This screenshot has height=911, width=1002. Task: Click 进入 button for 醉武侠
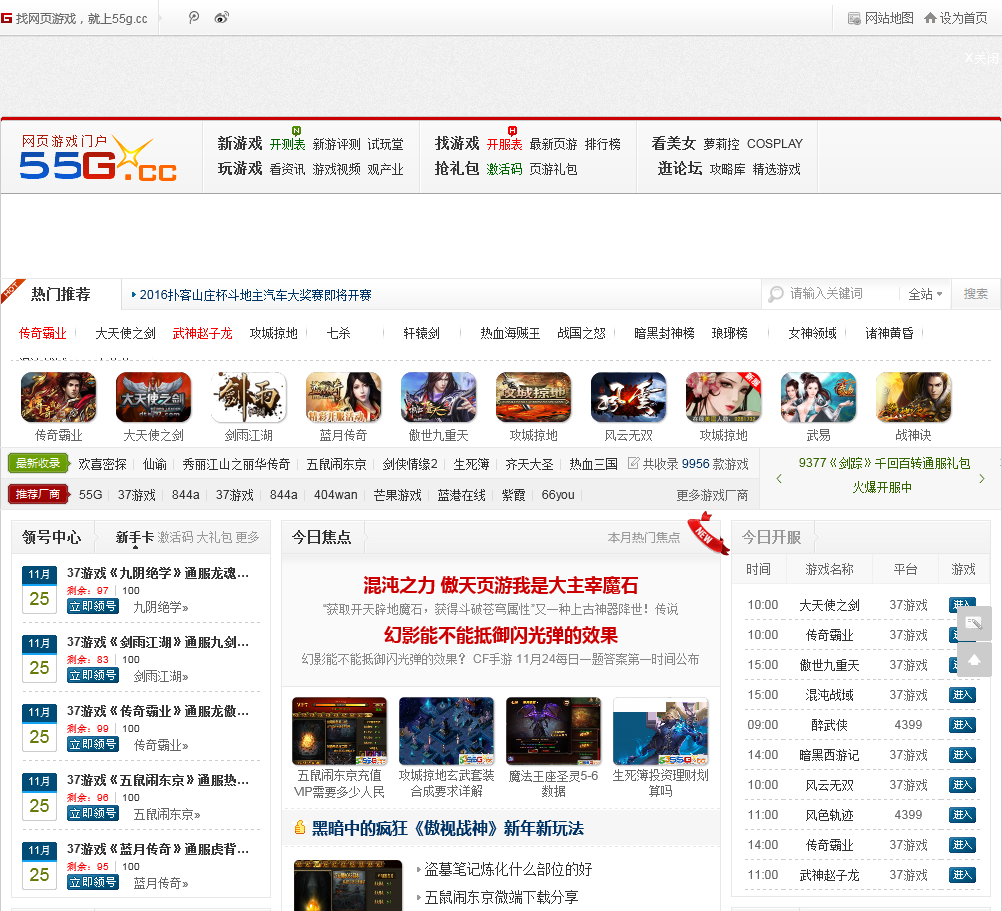(x=962, y=725)
